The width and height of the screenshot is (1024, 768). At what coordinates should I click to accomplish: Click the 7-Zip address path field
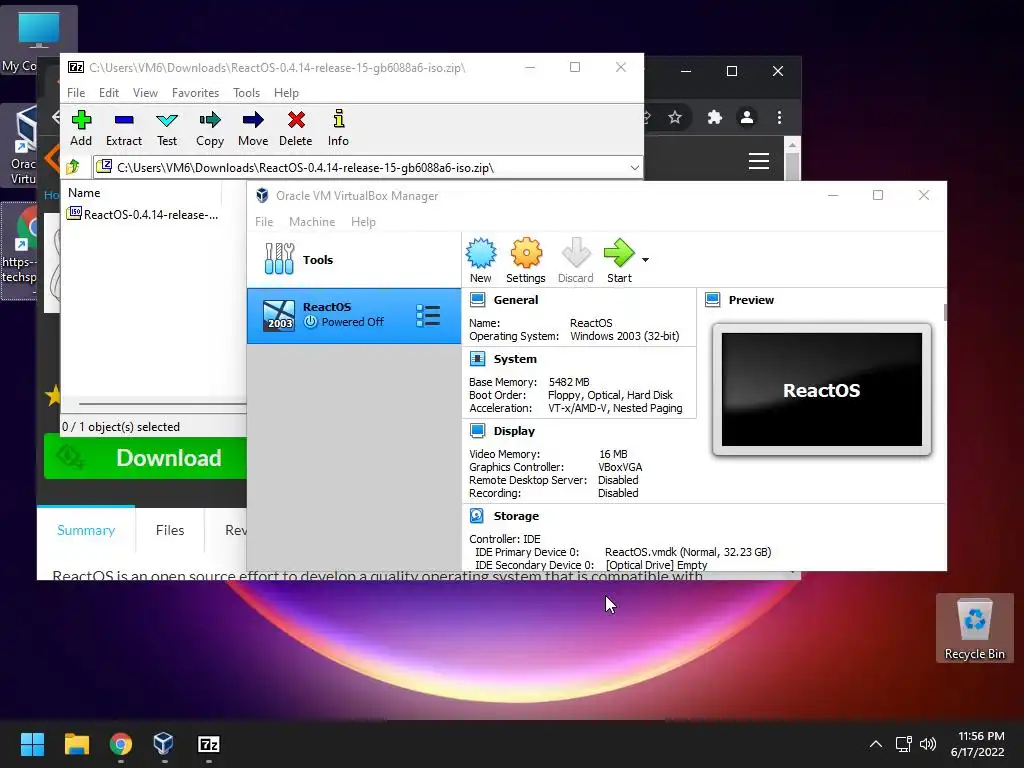(x=368, y=168)
